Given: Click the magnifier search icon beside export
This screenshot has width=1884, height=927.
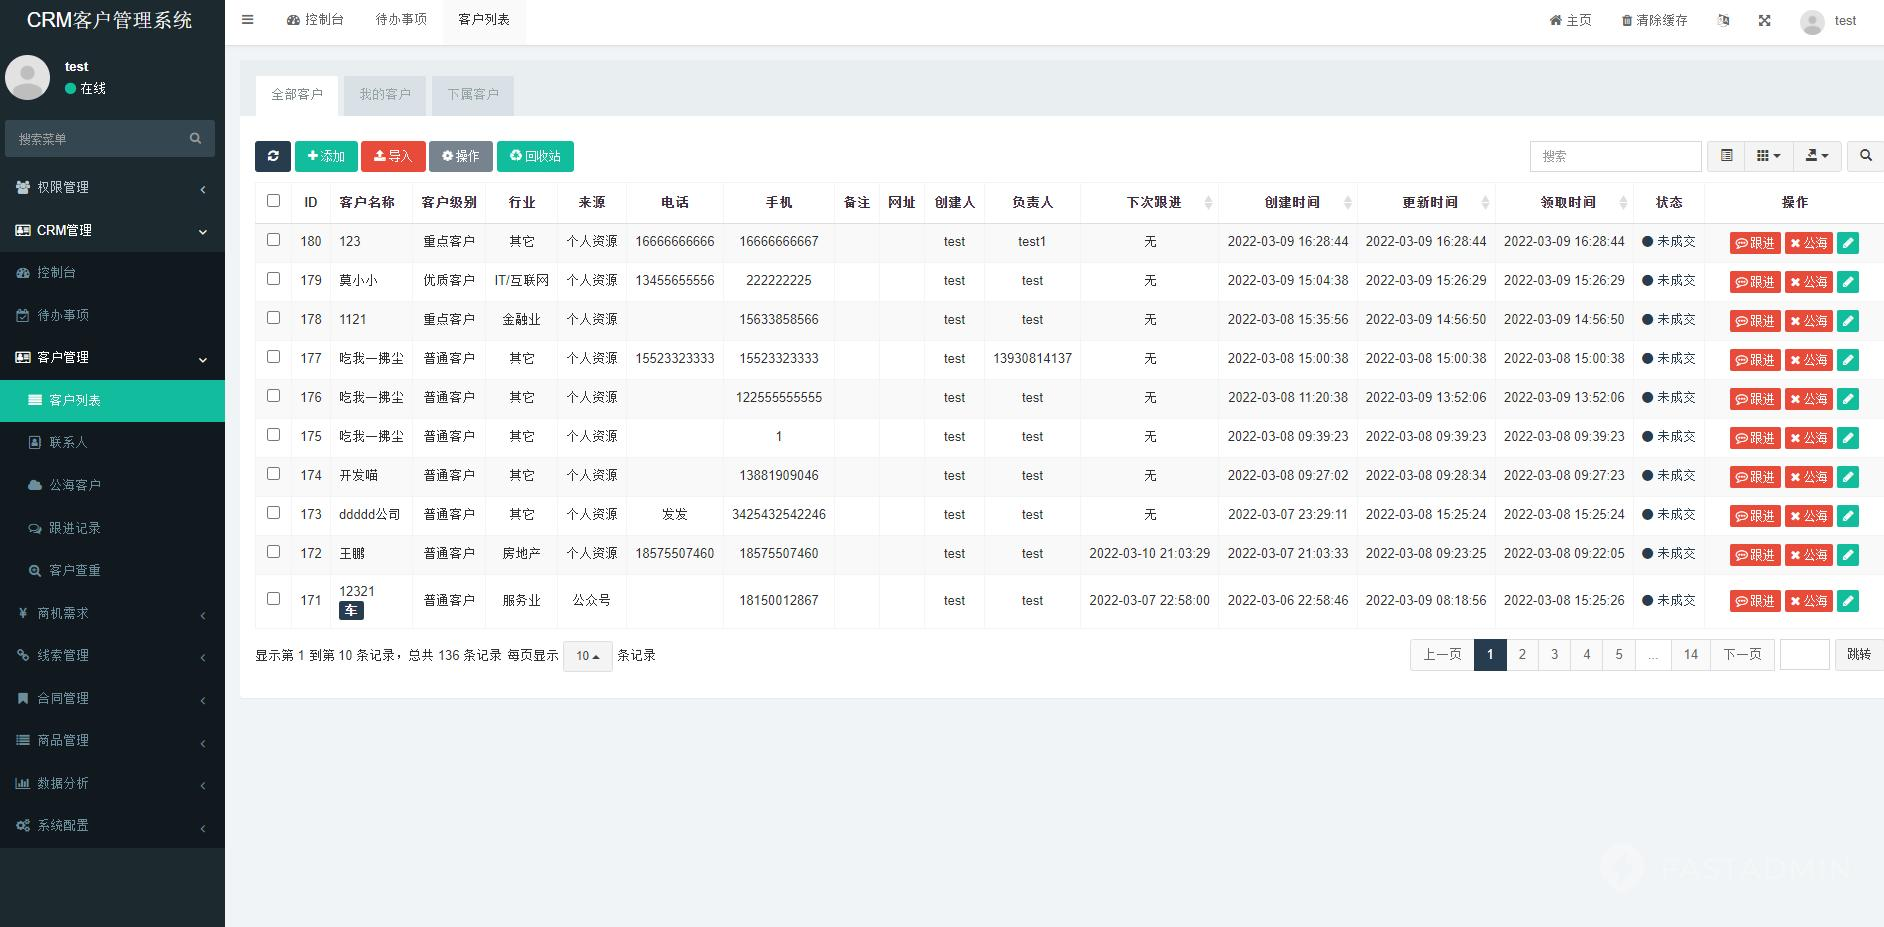Looking at the screenshot, I should 1864,156.
